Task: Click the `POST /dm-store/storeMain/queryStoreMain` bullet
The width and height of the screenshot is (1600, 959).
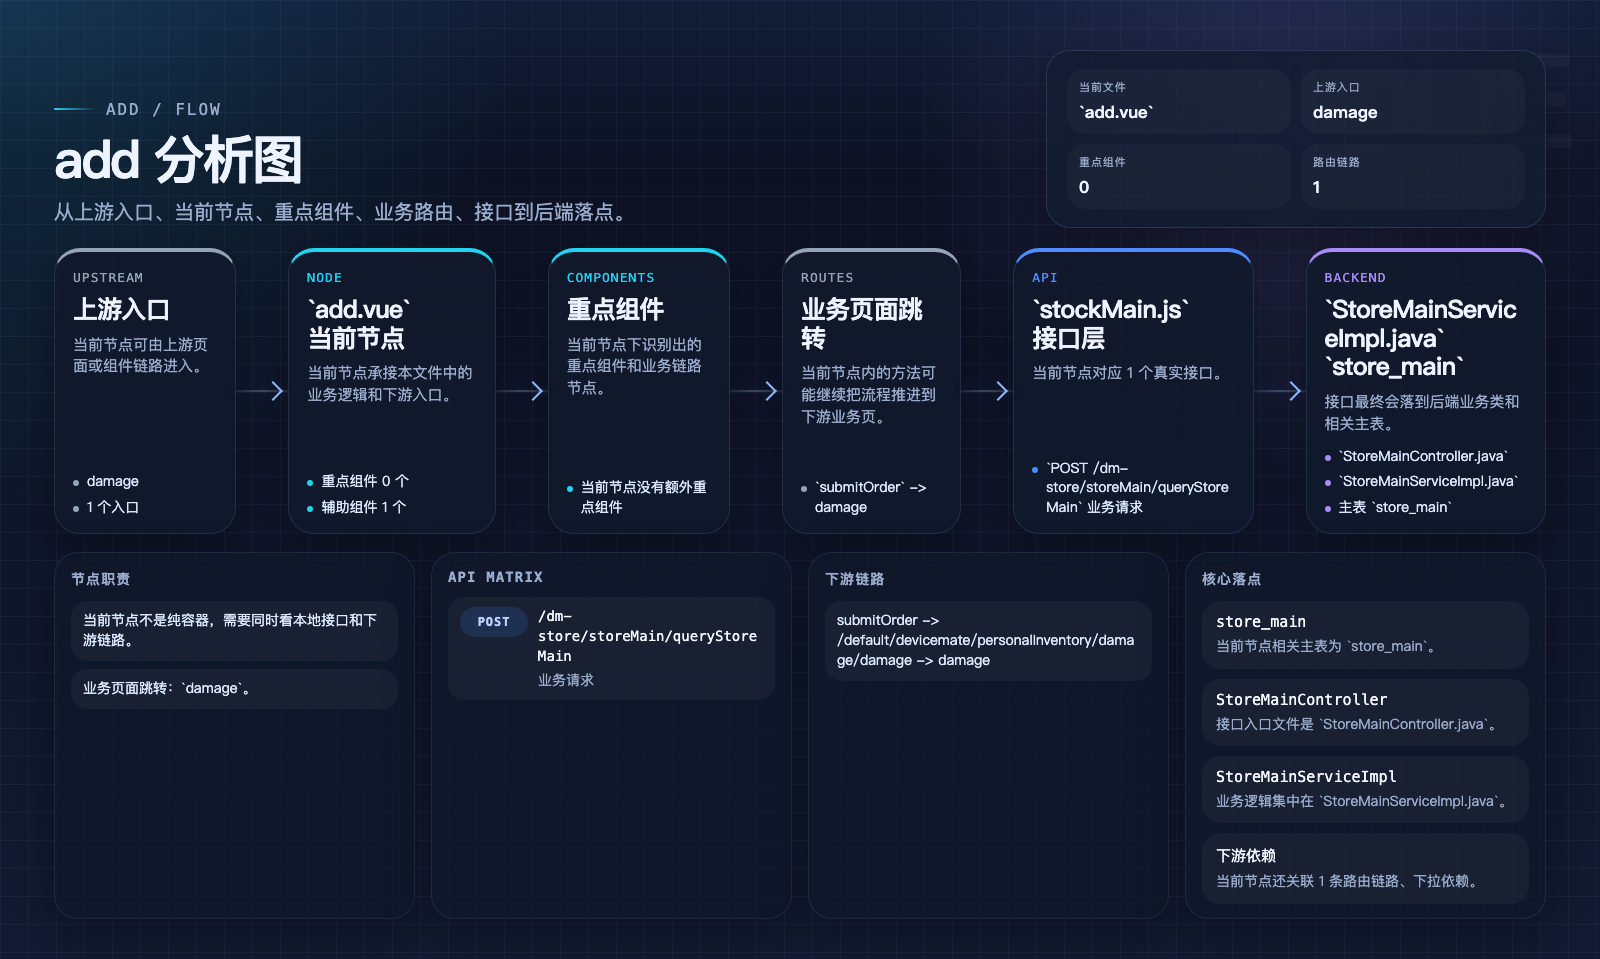Action: 1137,487
